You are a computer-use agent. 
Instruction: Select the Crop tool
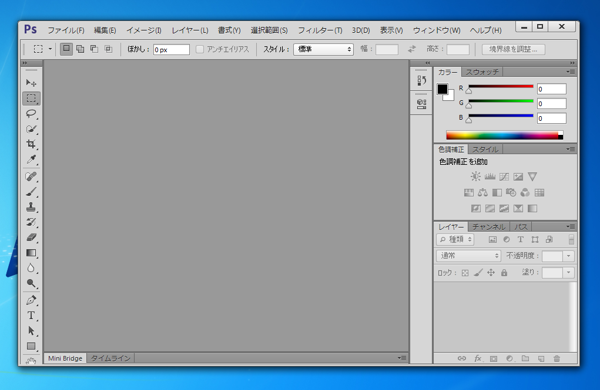31,144
